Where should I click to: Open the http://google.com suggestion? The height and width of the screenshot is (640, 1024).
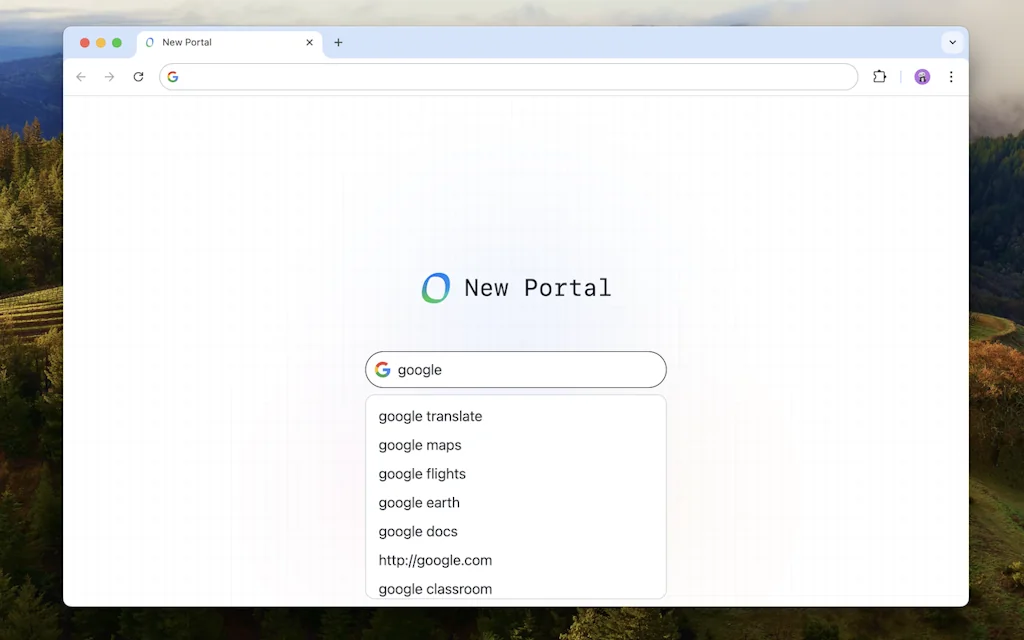tap(435, 560)
